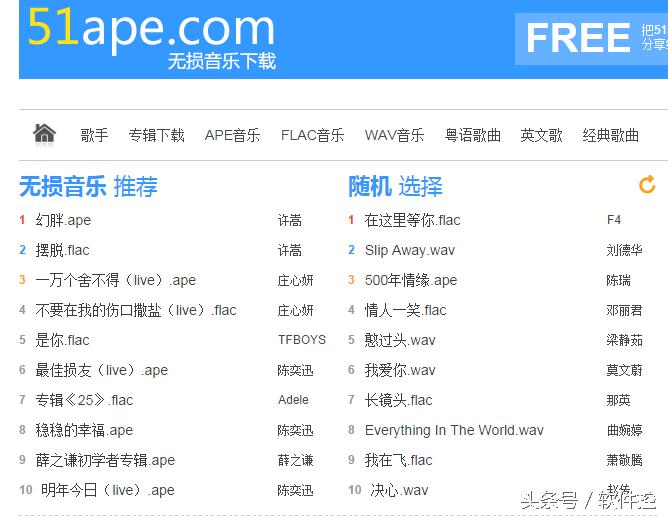Go to the FLAC音乐 section
Viewport: 668px width, 517px height.
pyautogui.click(x=312, y=135)
